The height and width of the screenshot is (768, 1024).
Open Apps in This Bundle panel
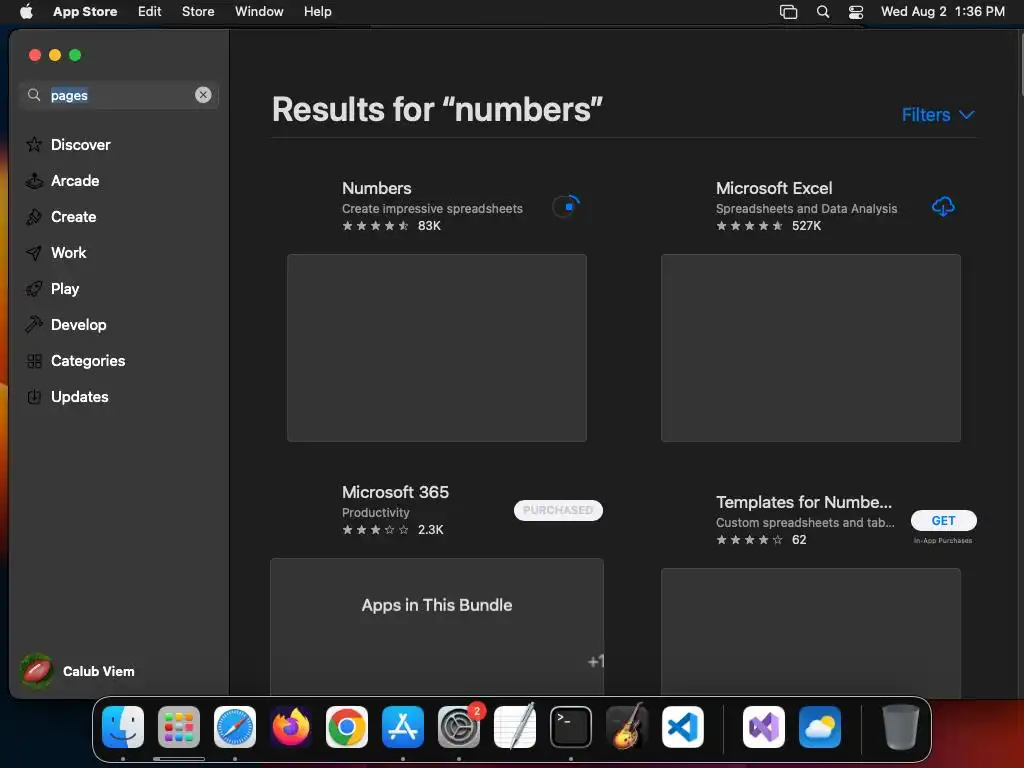click(x=437, y=627)
